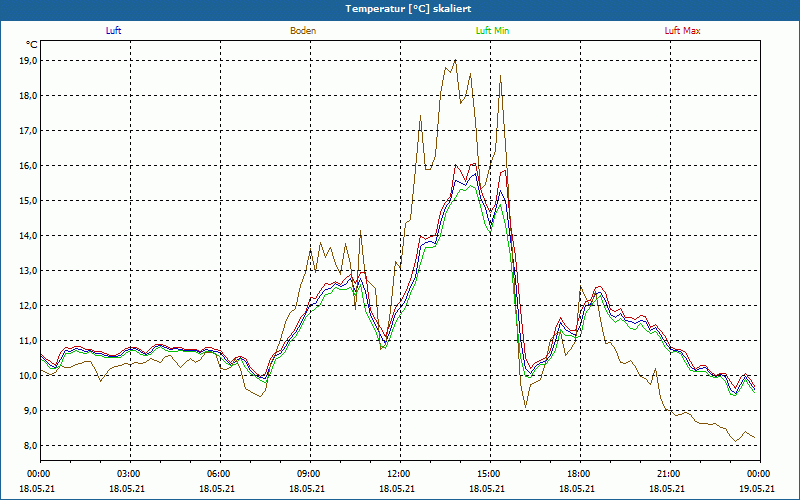Image resolution: width=800 pixels, height=500 pixels.
Task: Click the 06:00 time axis label
Action: tap(220, 474)
